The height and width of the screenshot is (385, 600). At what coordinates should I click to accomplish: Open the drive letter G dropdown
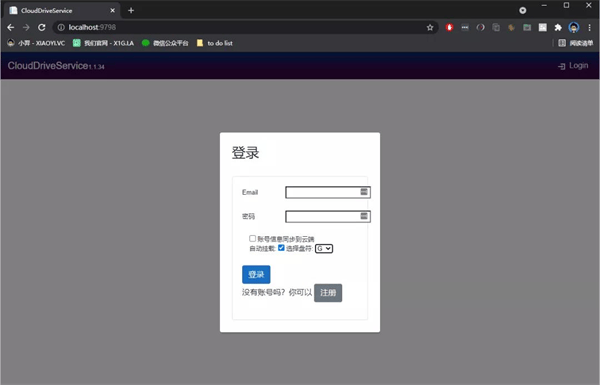[324, 249]
